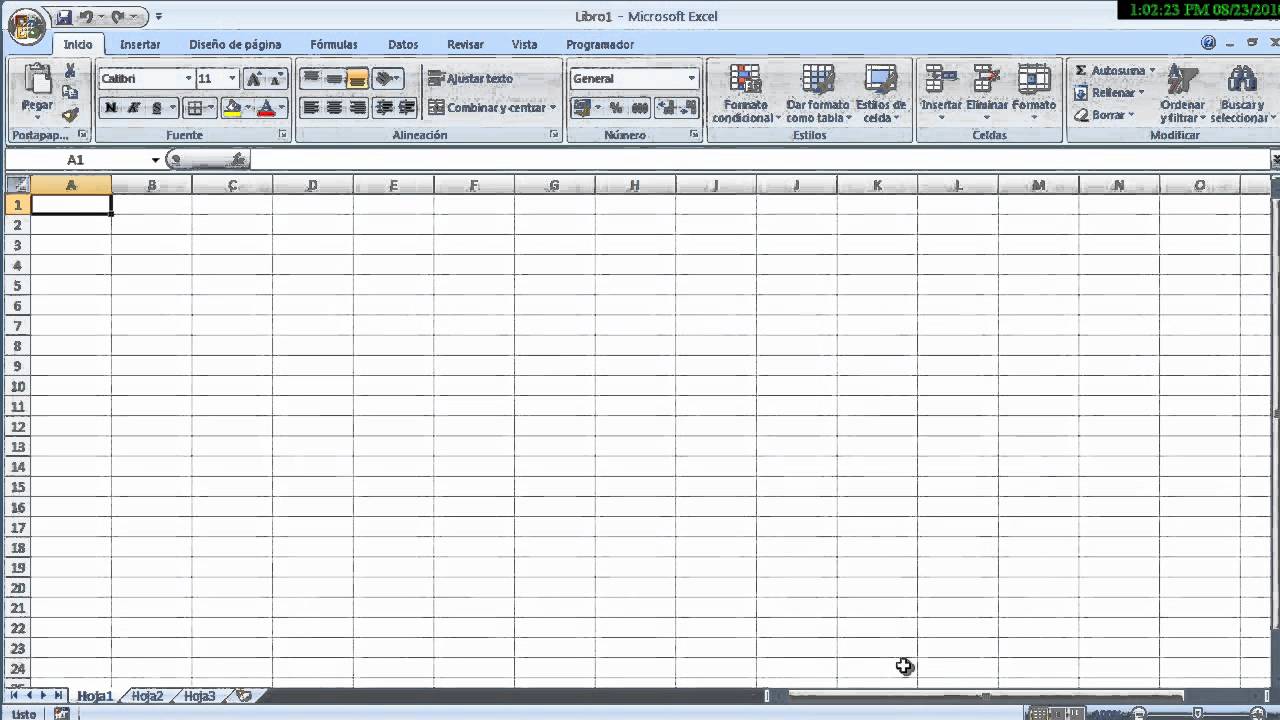
Task: Increase indent in the alignment group
Action: coord(407,108)
